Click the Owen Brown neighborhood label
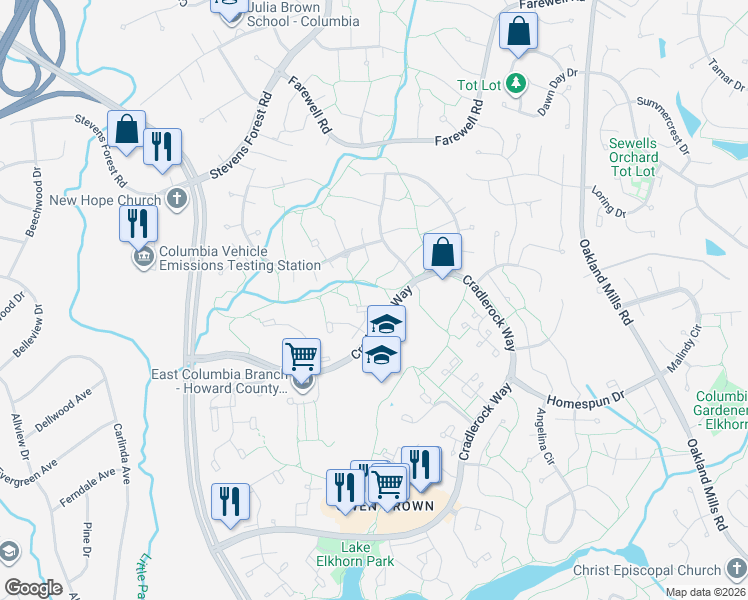This screenshot has width=748, height=600. coord(386,507)
